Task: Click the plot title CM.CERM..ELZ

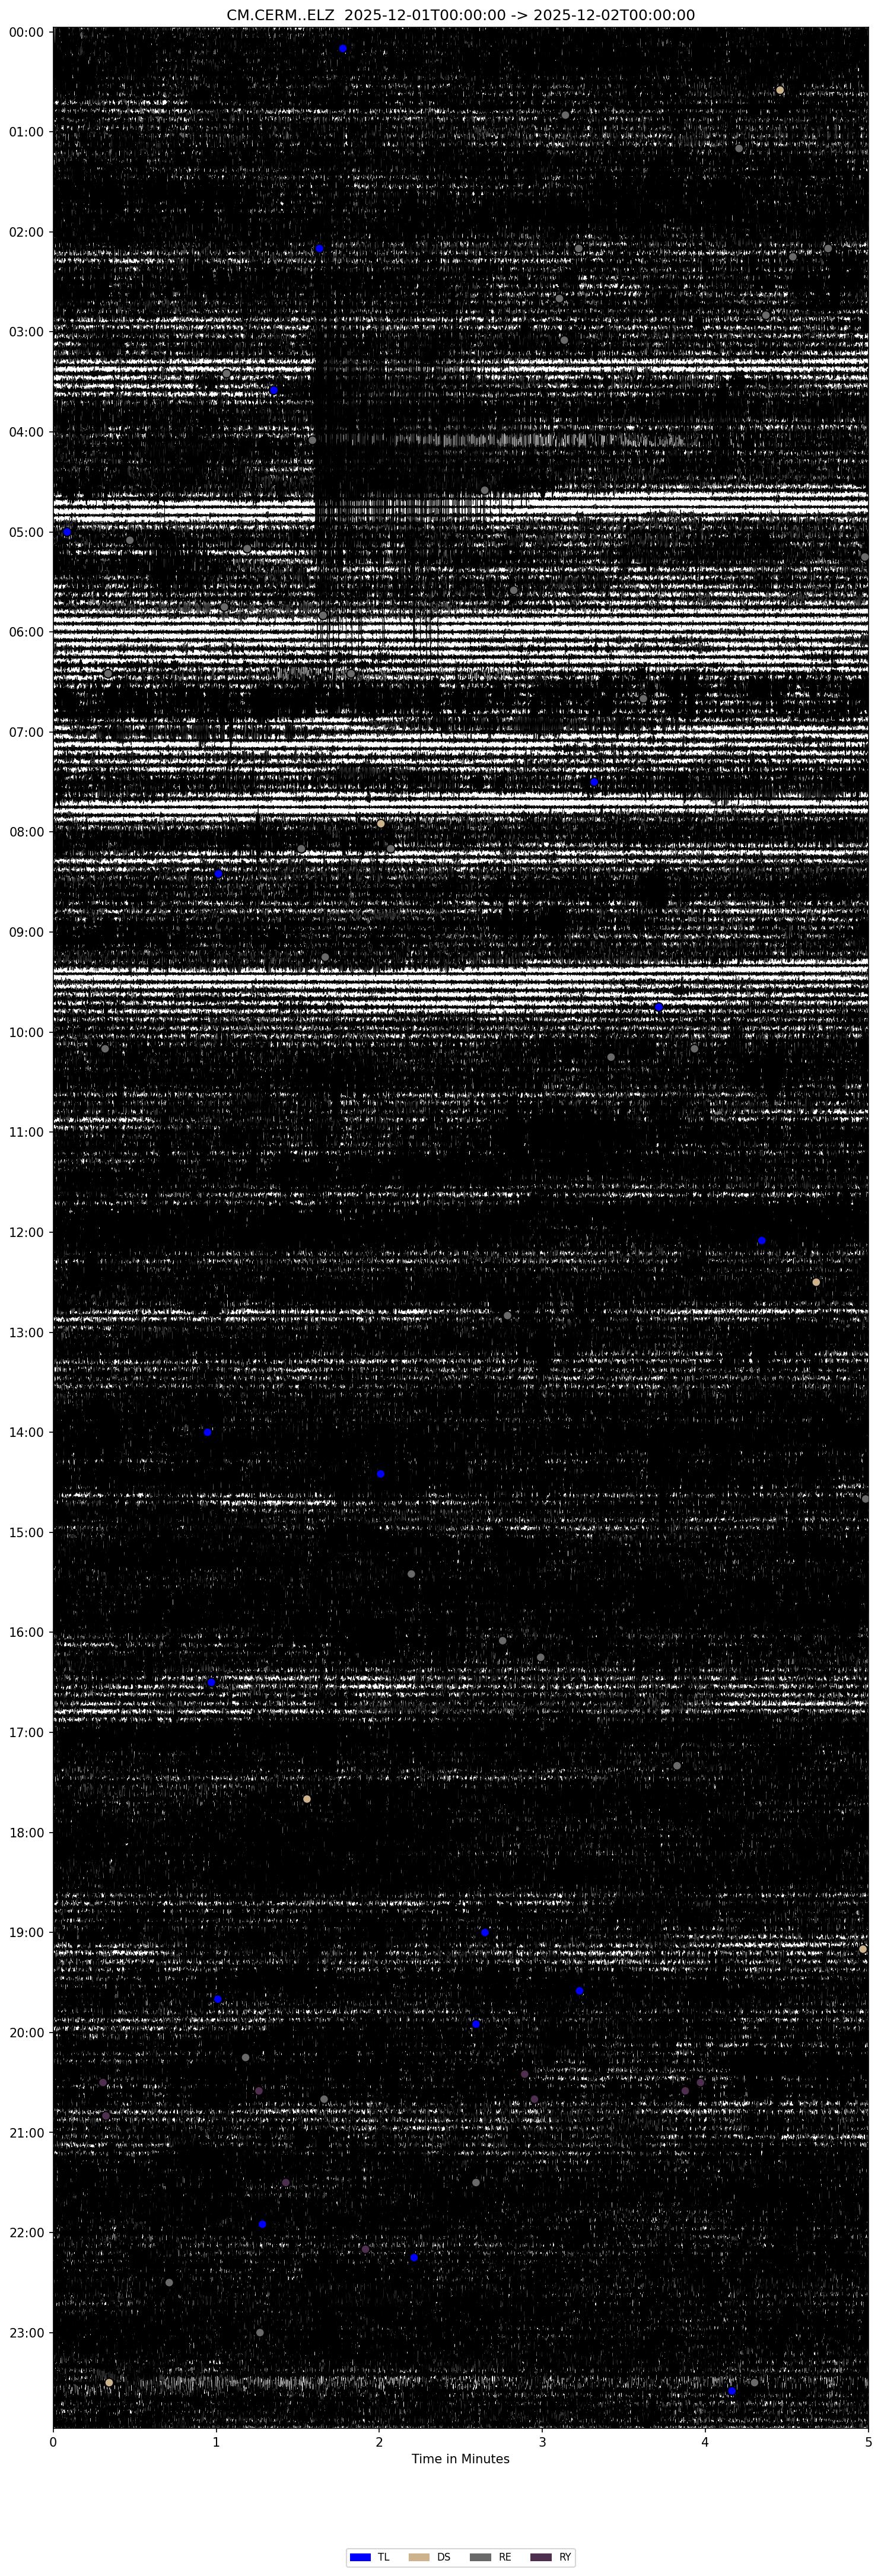Action: [x=460, y=15]
